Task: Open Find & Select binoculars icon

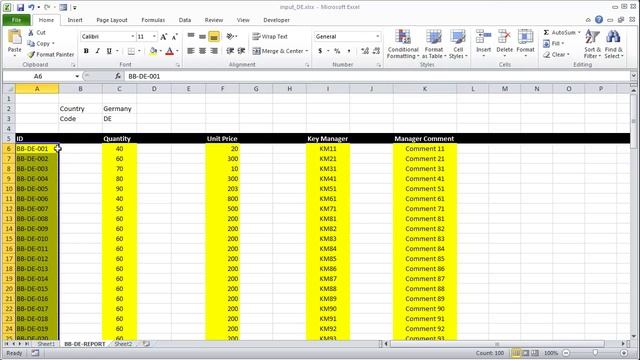Action: [x=613, y=37]
